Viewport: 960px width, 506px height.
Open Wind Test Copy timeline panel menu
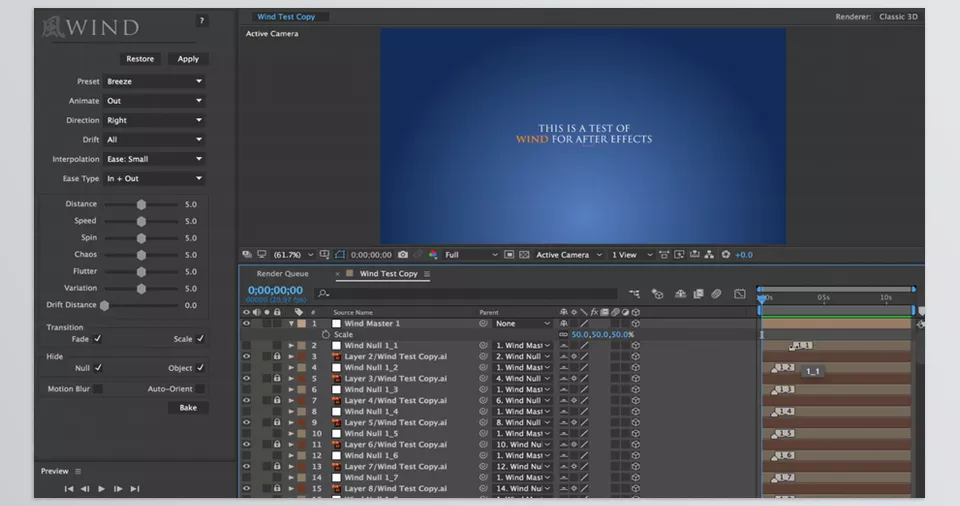[427, 274]
